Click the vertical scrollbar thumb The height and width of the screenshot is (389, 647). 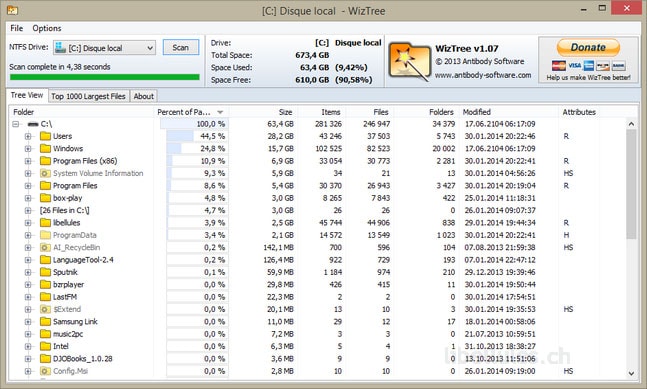(631, 184)
